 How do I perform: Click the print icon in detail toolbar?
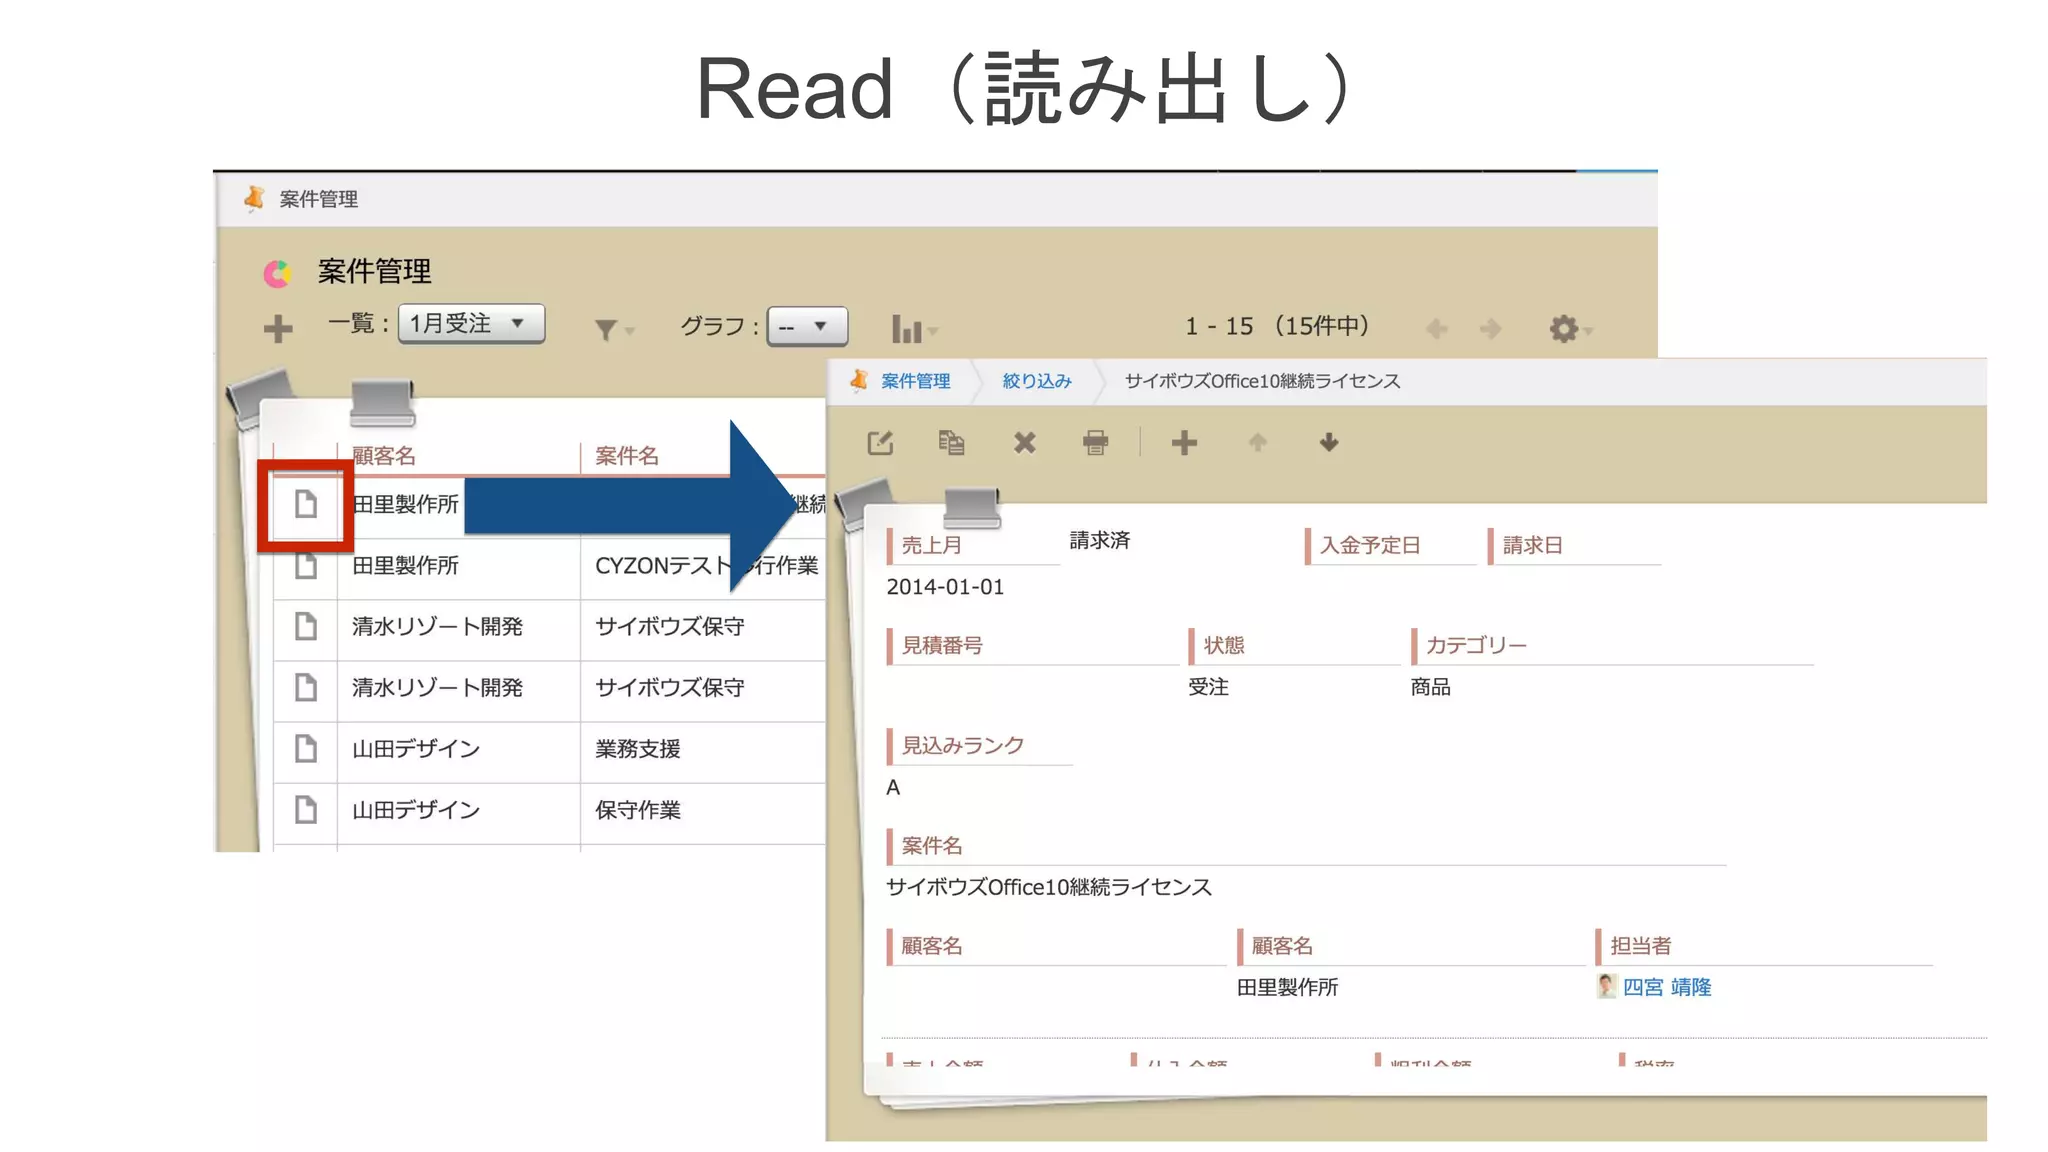(1096, 443)
